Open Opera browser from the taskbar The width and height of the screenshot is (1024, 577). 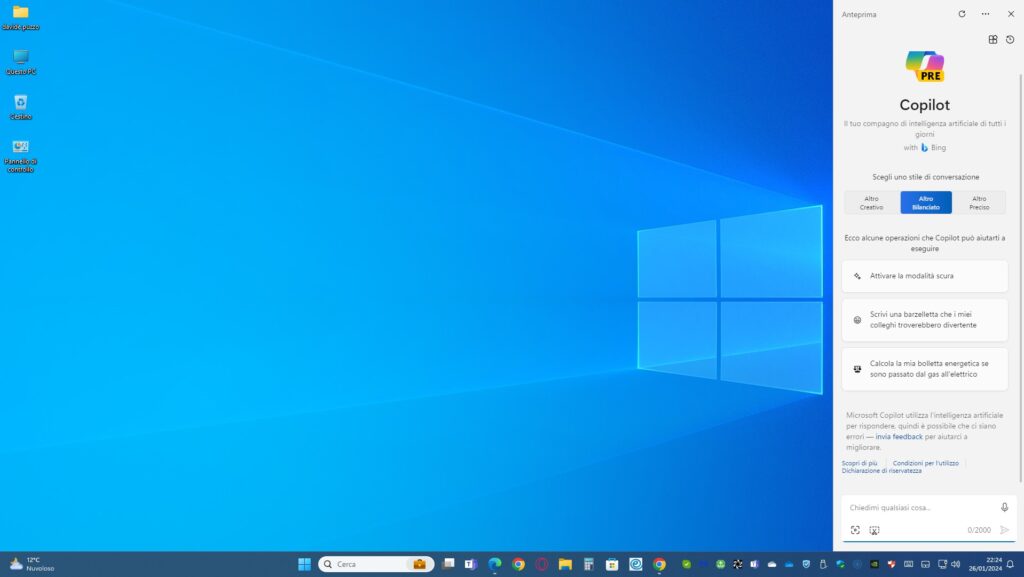[x=541, y=564]
